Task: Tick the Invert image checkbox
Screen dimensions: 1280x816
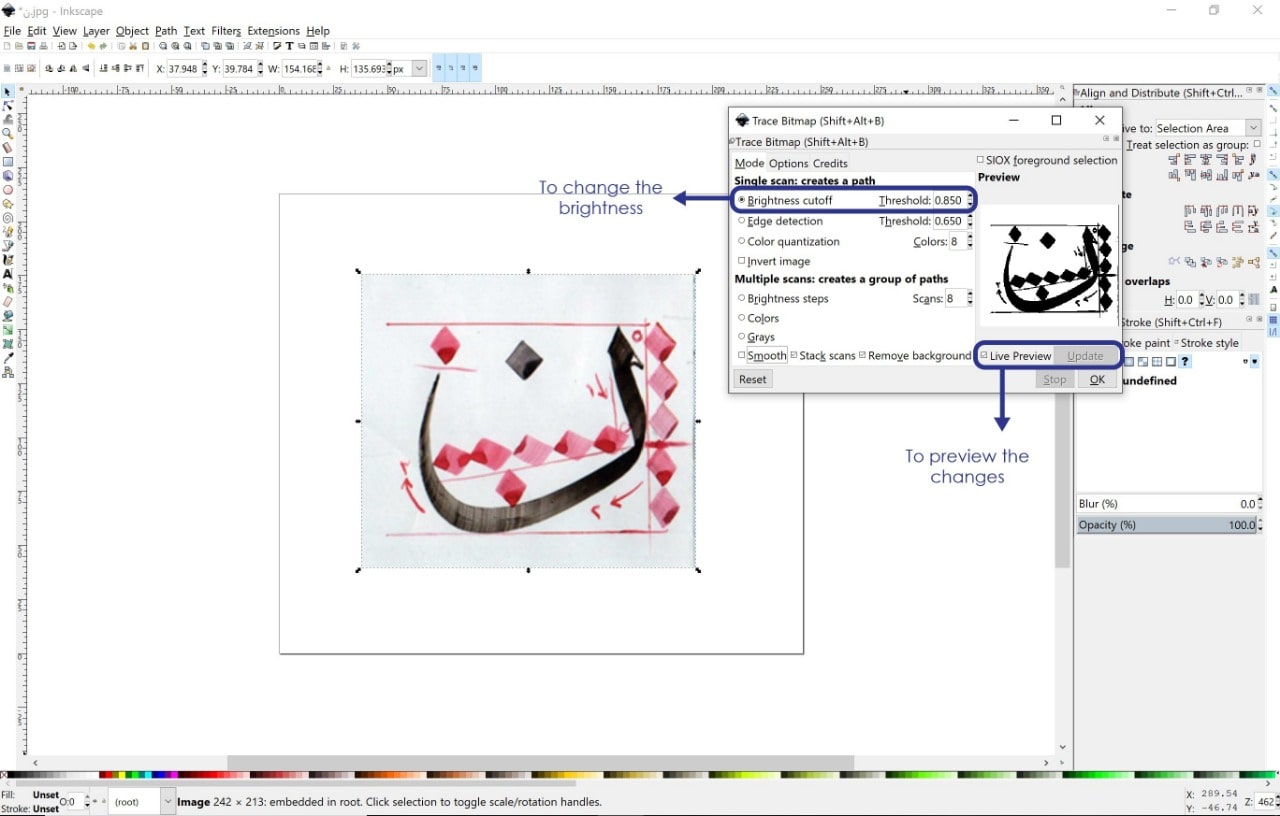Action: (x=741, y=261)
